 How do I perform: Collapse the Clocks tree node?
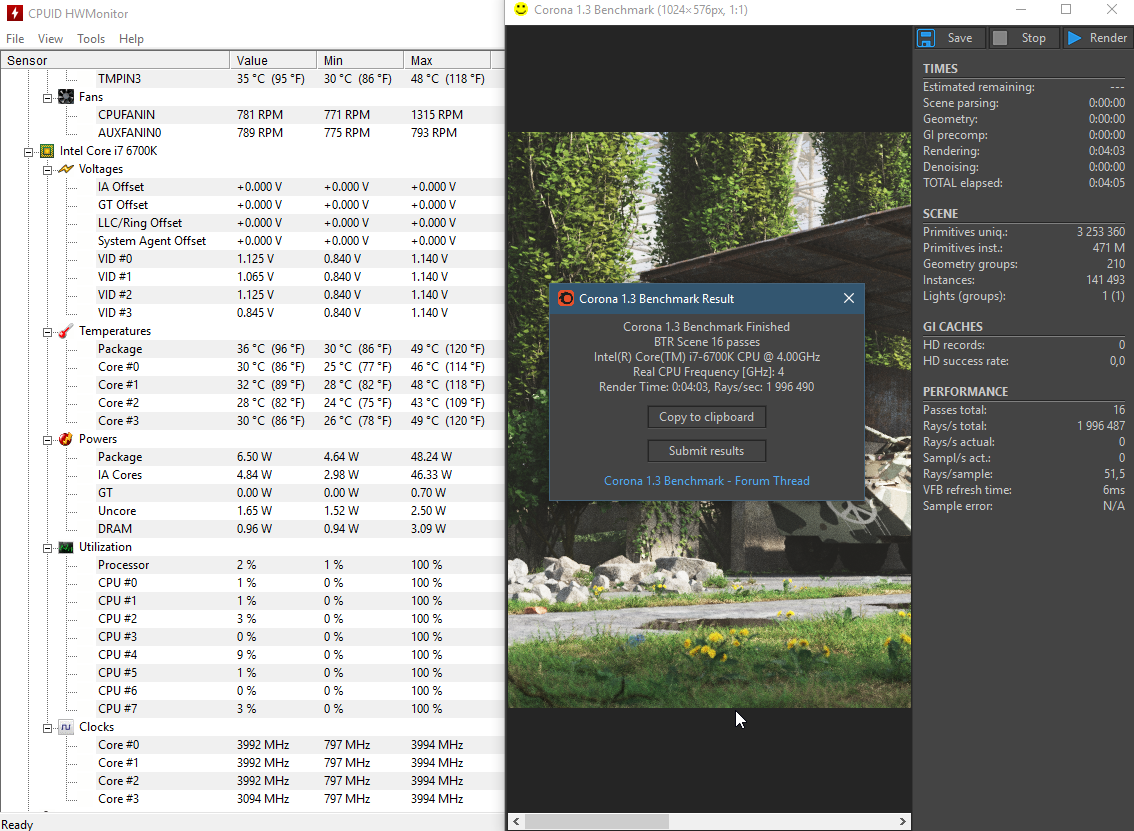[47, 728]
